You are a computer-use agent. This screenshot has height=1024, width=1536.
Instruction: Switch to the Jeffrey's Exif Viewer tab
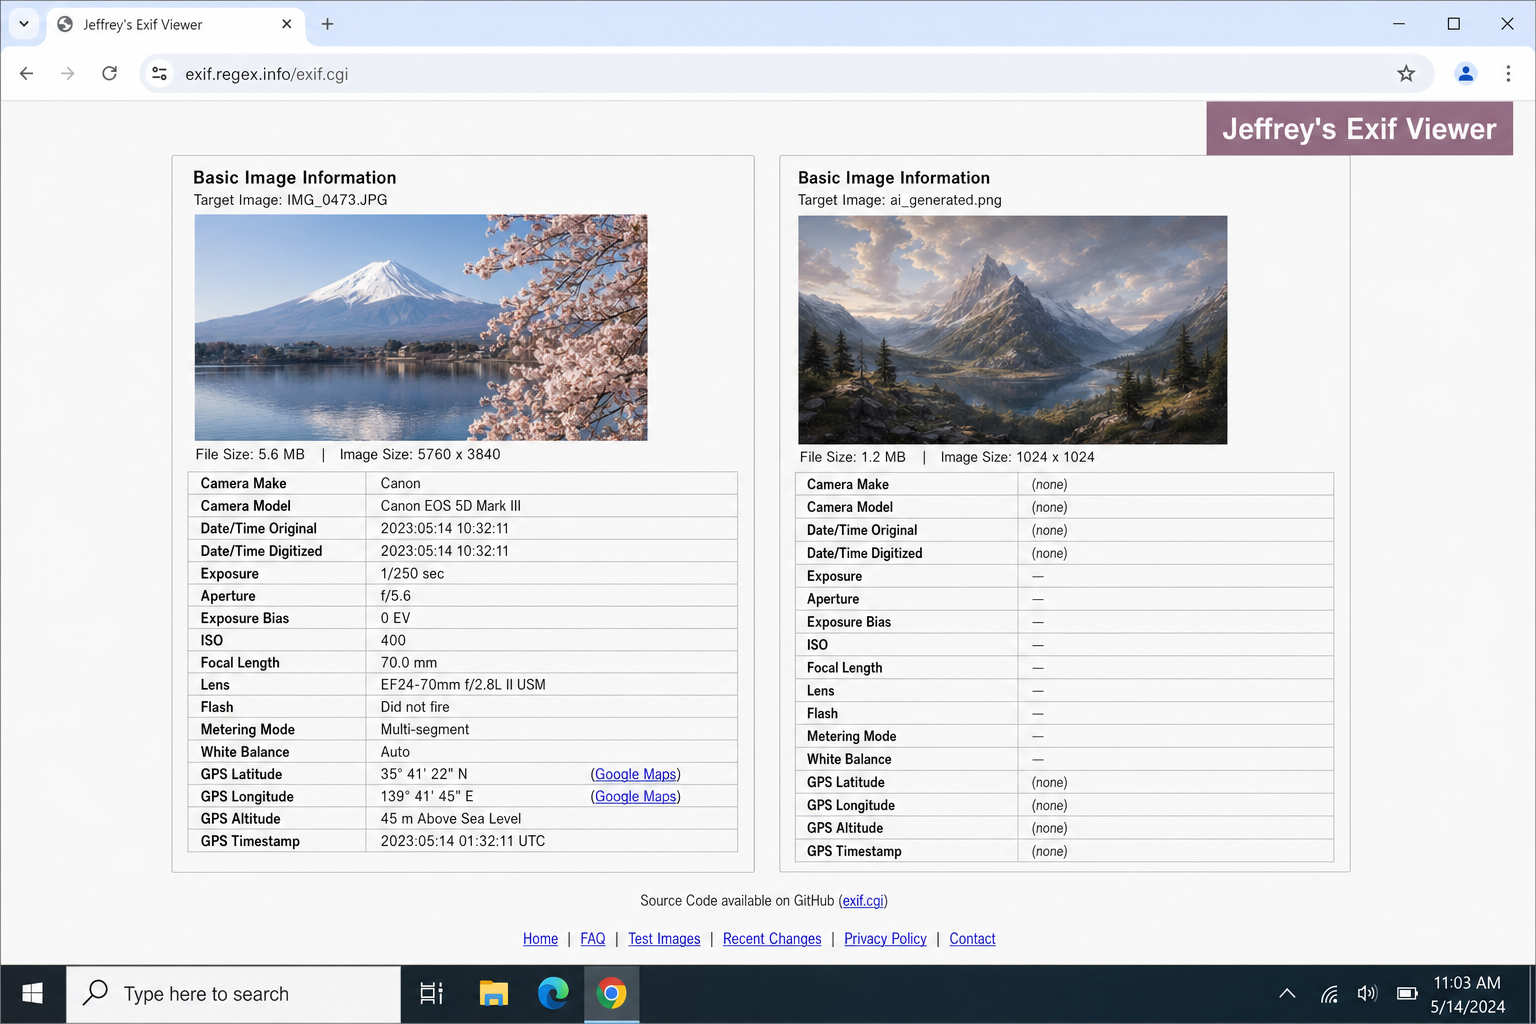160,24
